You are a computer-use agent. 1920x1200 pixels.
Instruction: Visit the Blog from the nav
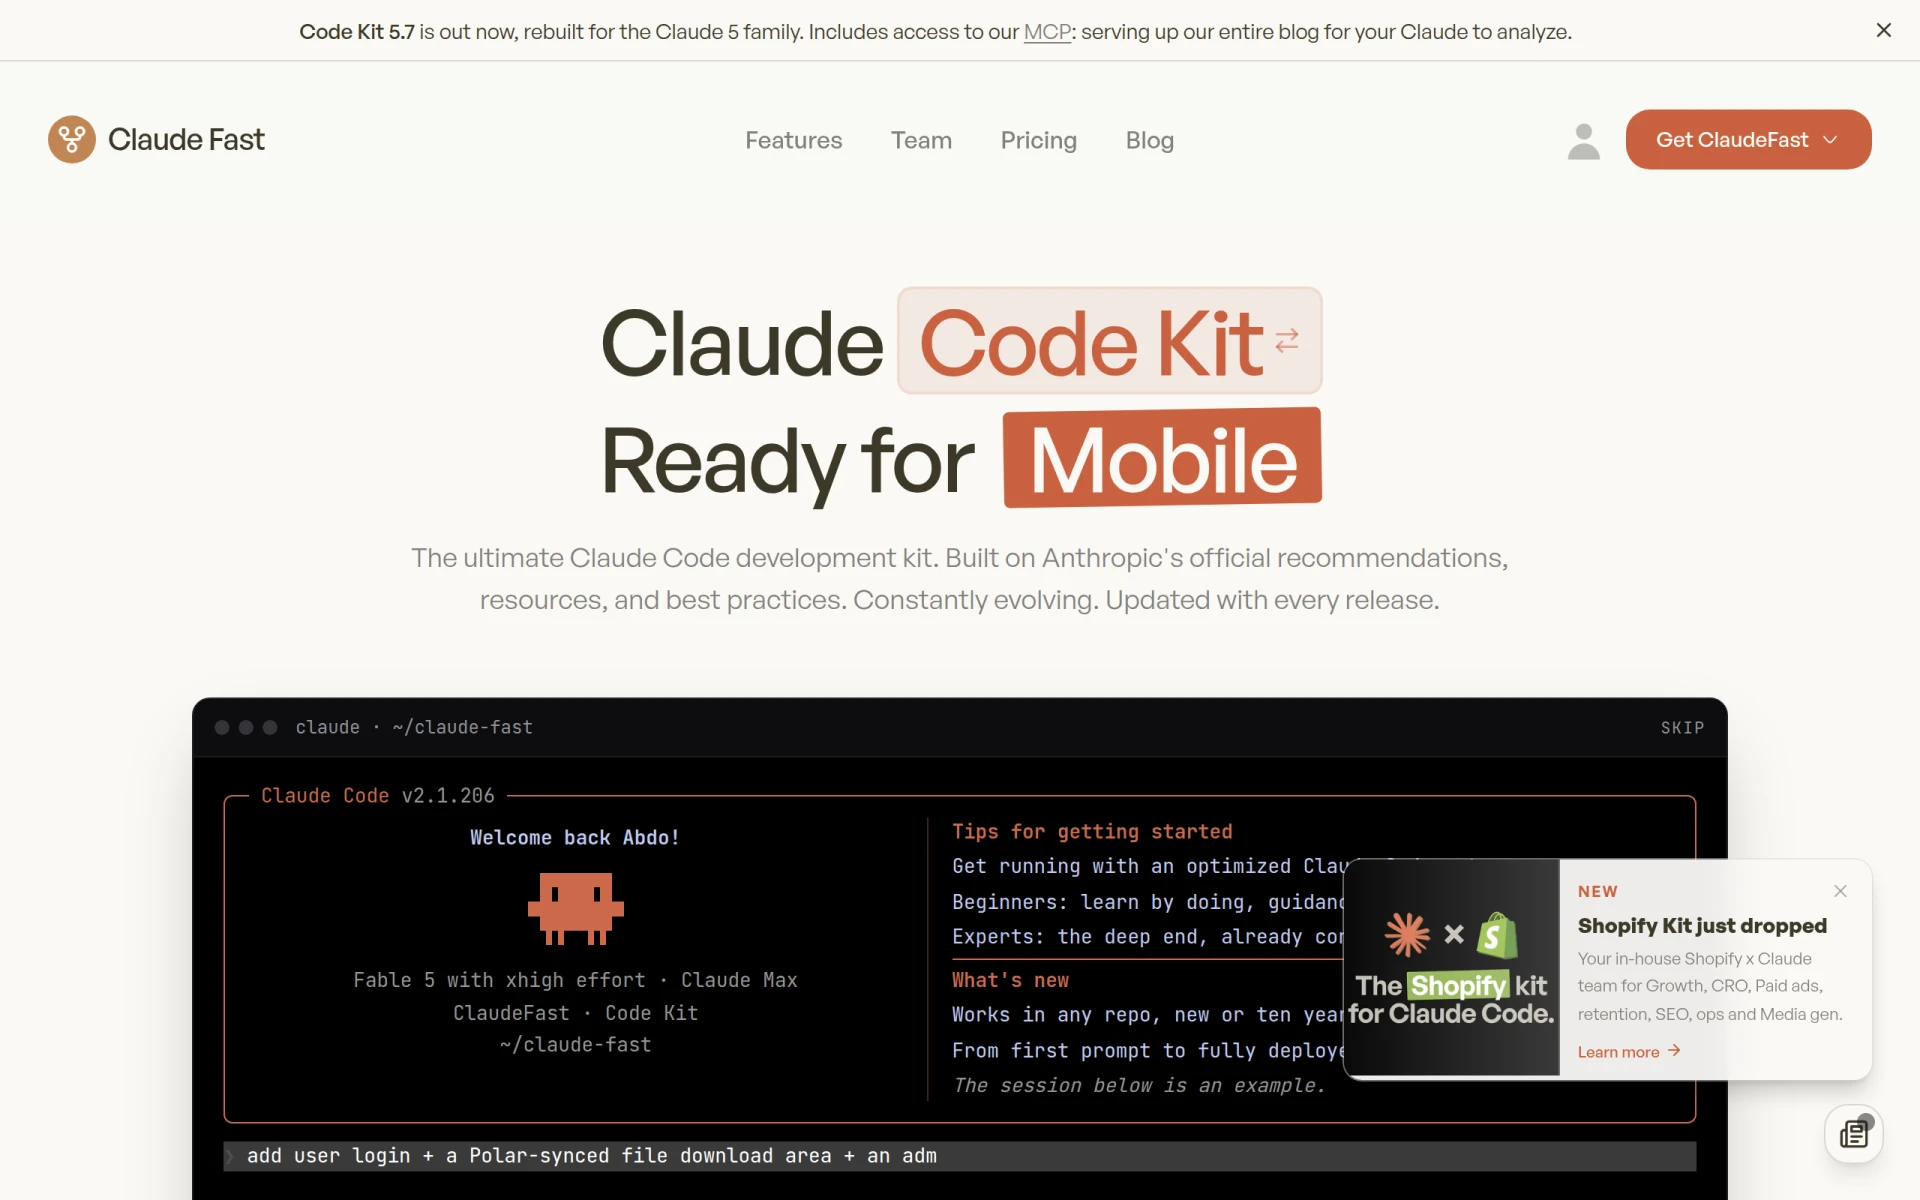[1150, 140]
